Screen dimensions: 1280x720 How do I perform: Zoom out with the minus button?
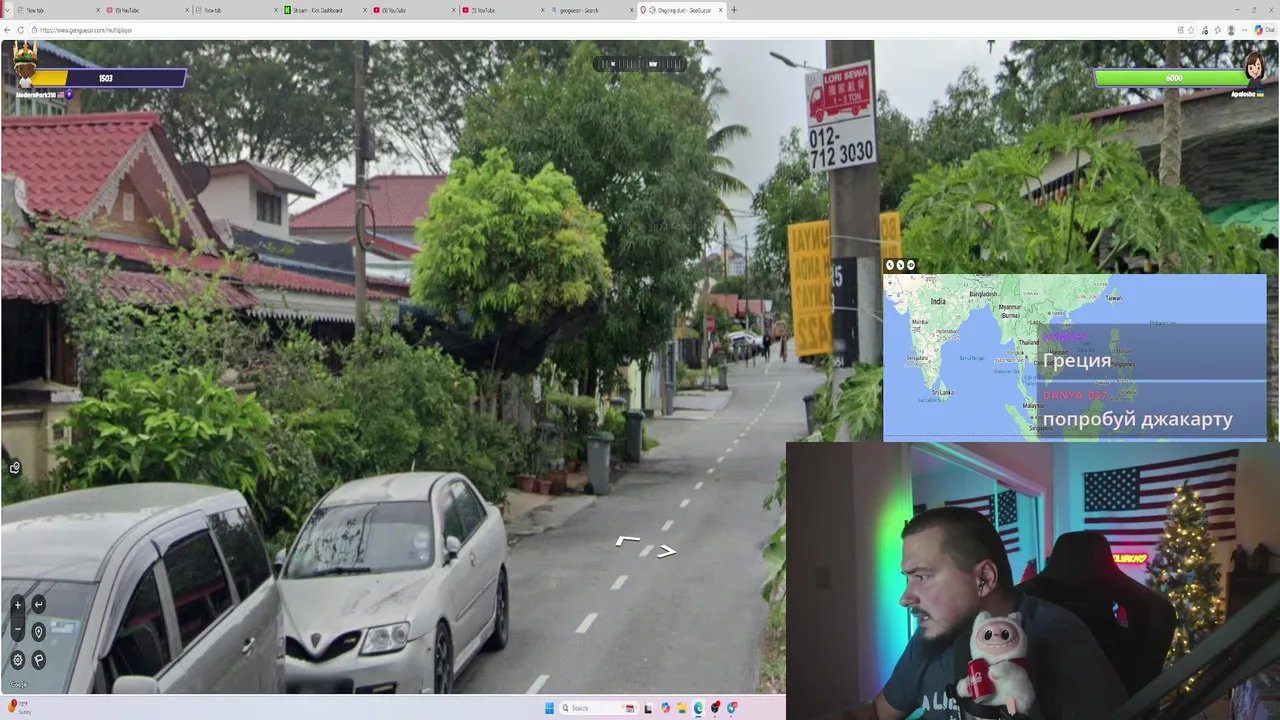pyautogui.click(x=17, y=630)
